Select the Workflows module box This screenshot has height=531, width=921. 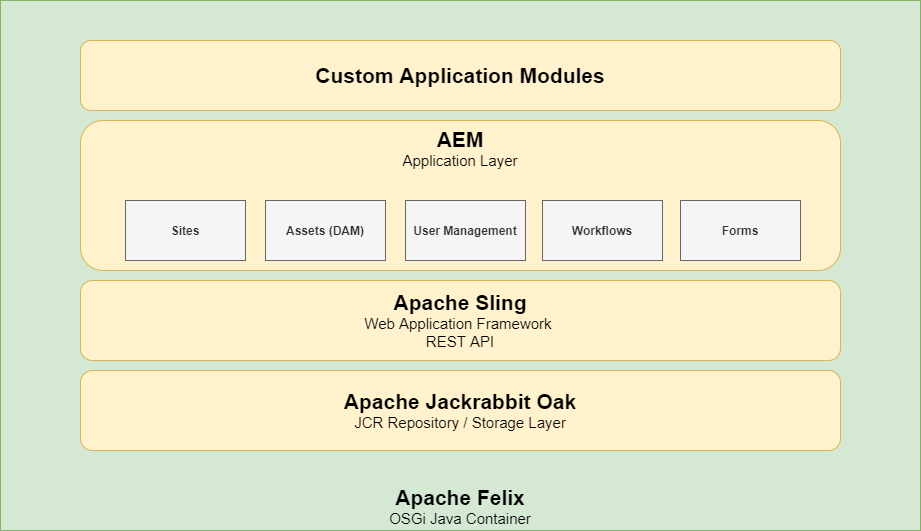coord(602,230)
